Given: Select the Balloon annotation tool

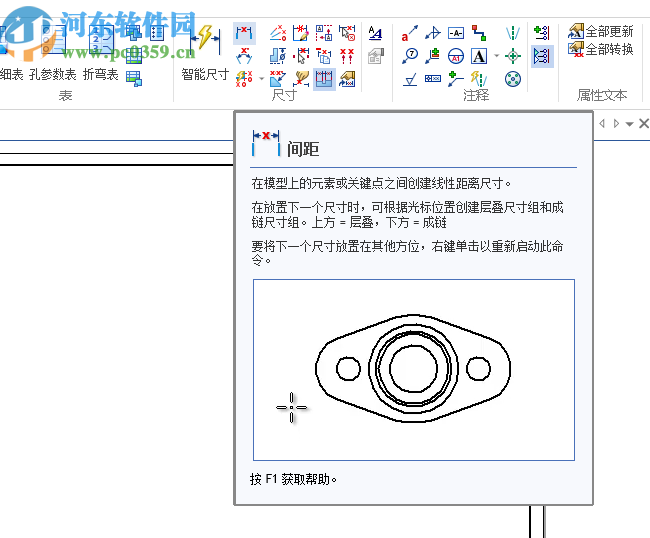Looking at the screenshot, I should pyautogui.click(x=410, y=56).
